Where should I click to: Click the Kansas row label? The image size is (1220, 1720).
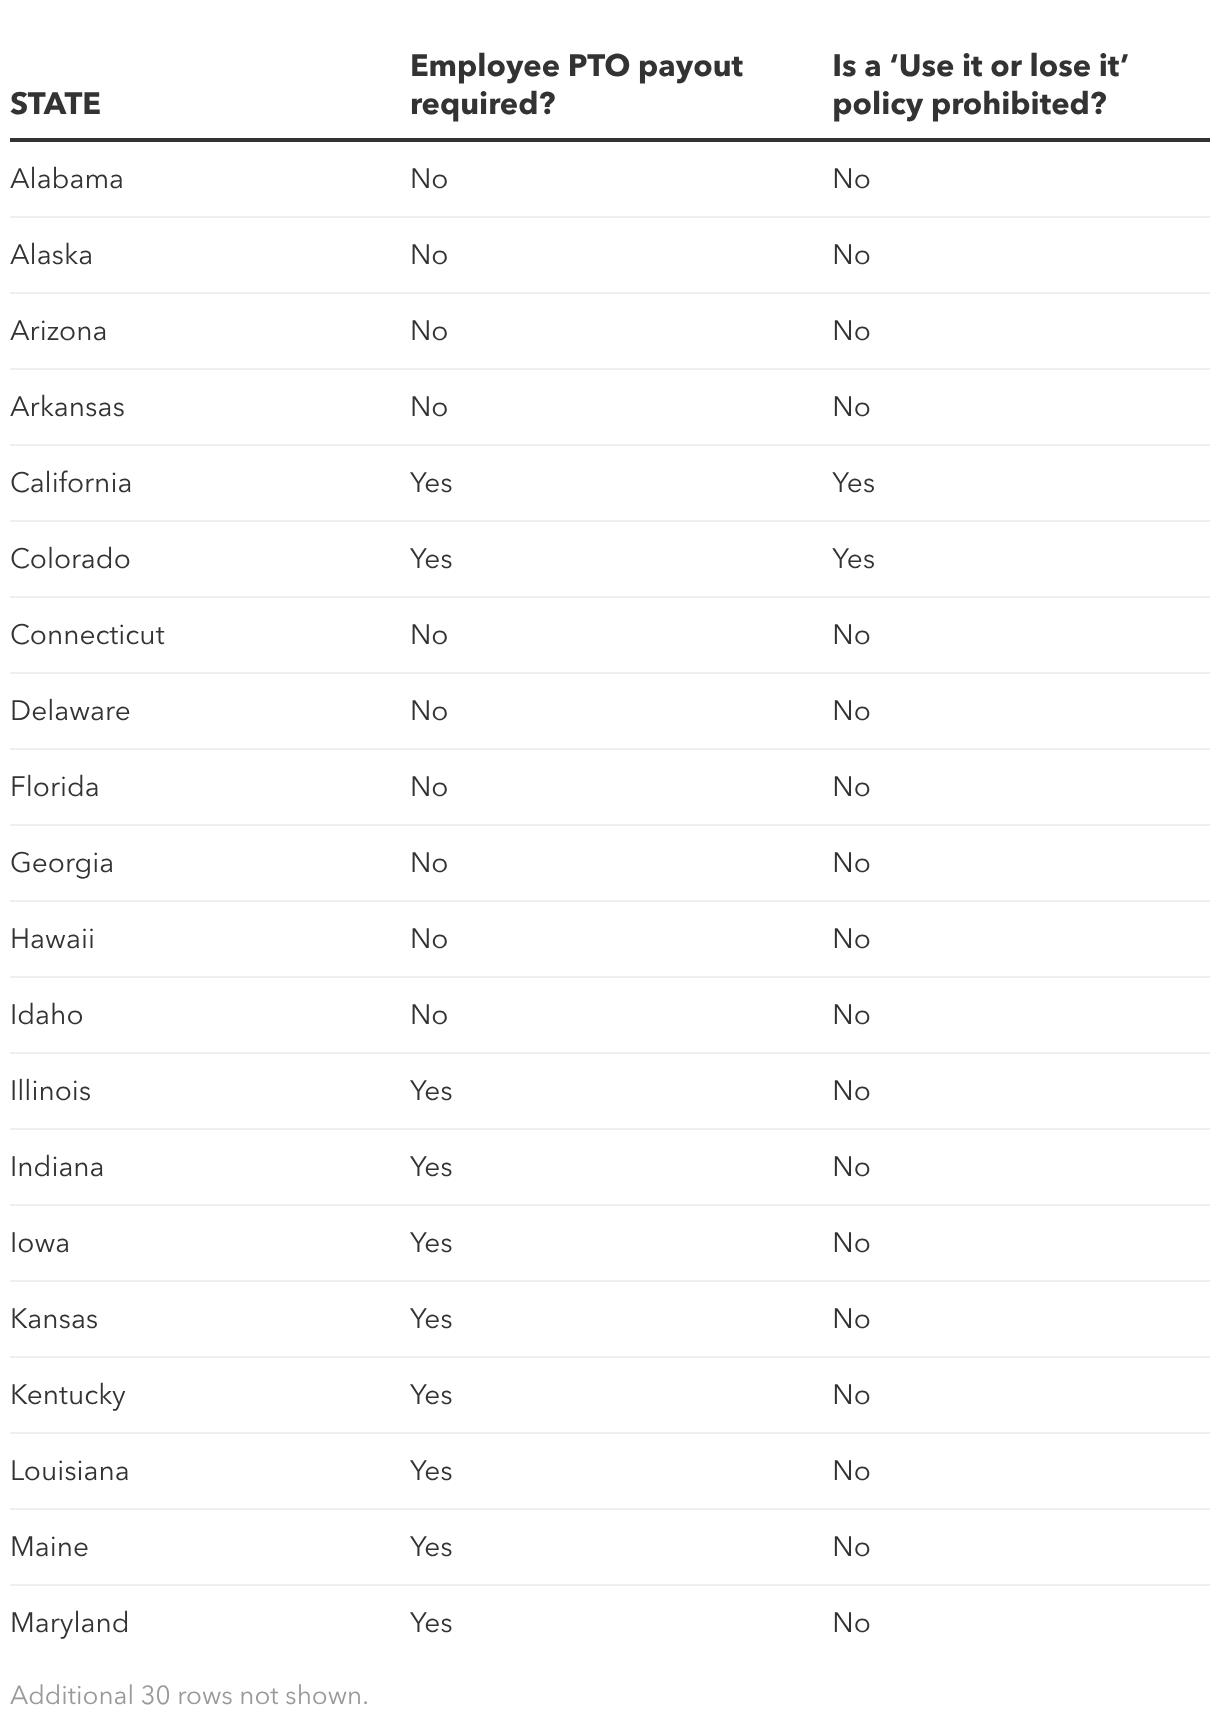pyautogui.click(x=54, y=1319)
